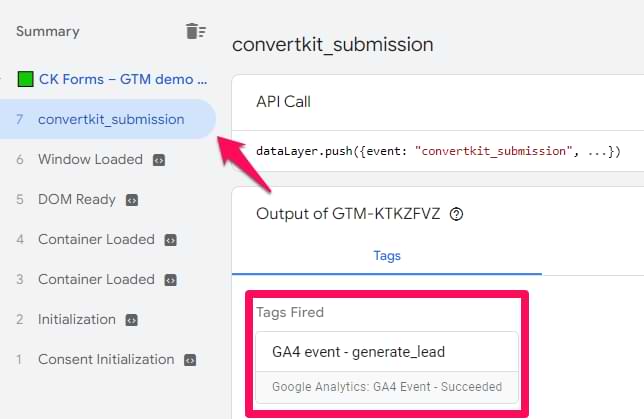Open the DOM Ready event

(x=76, y=199)
